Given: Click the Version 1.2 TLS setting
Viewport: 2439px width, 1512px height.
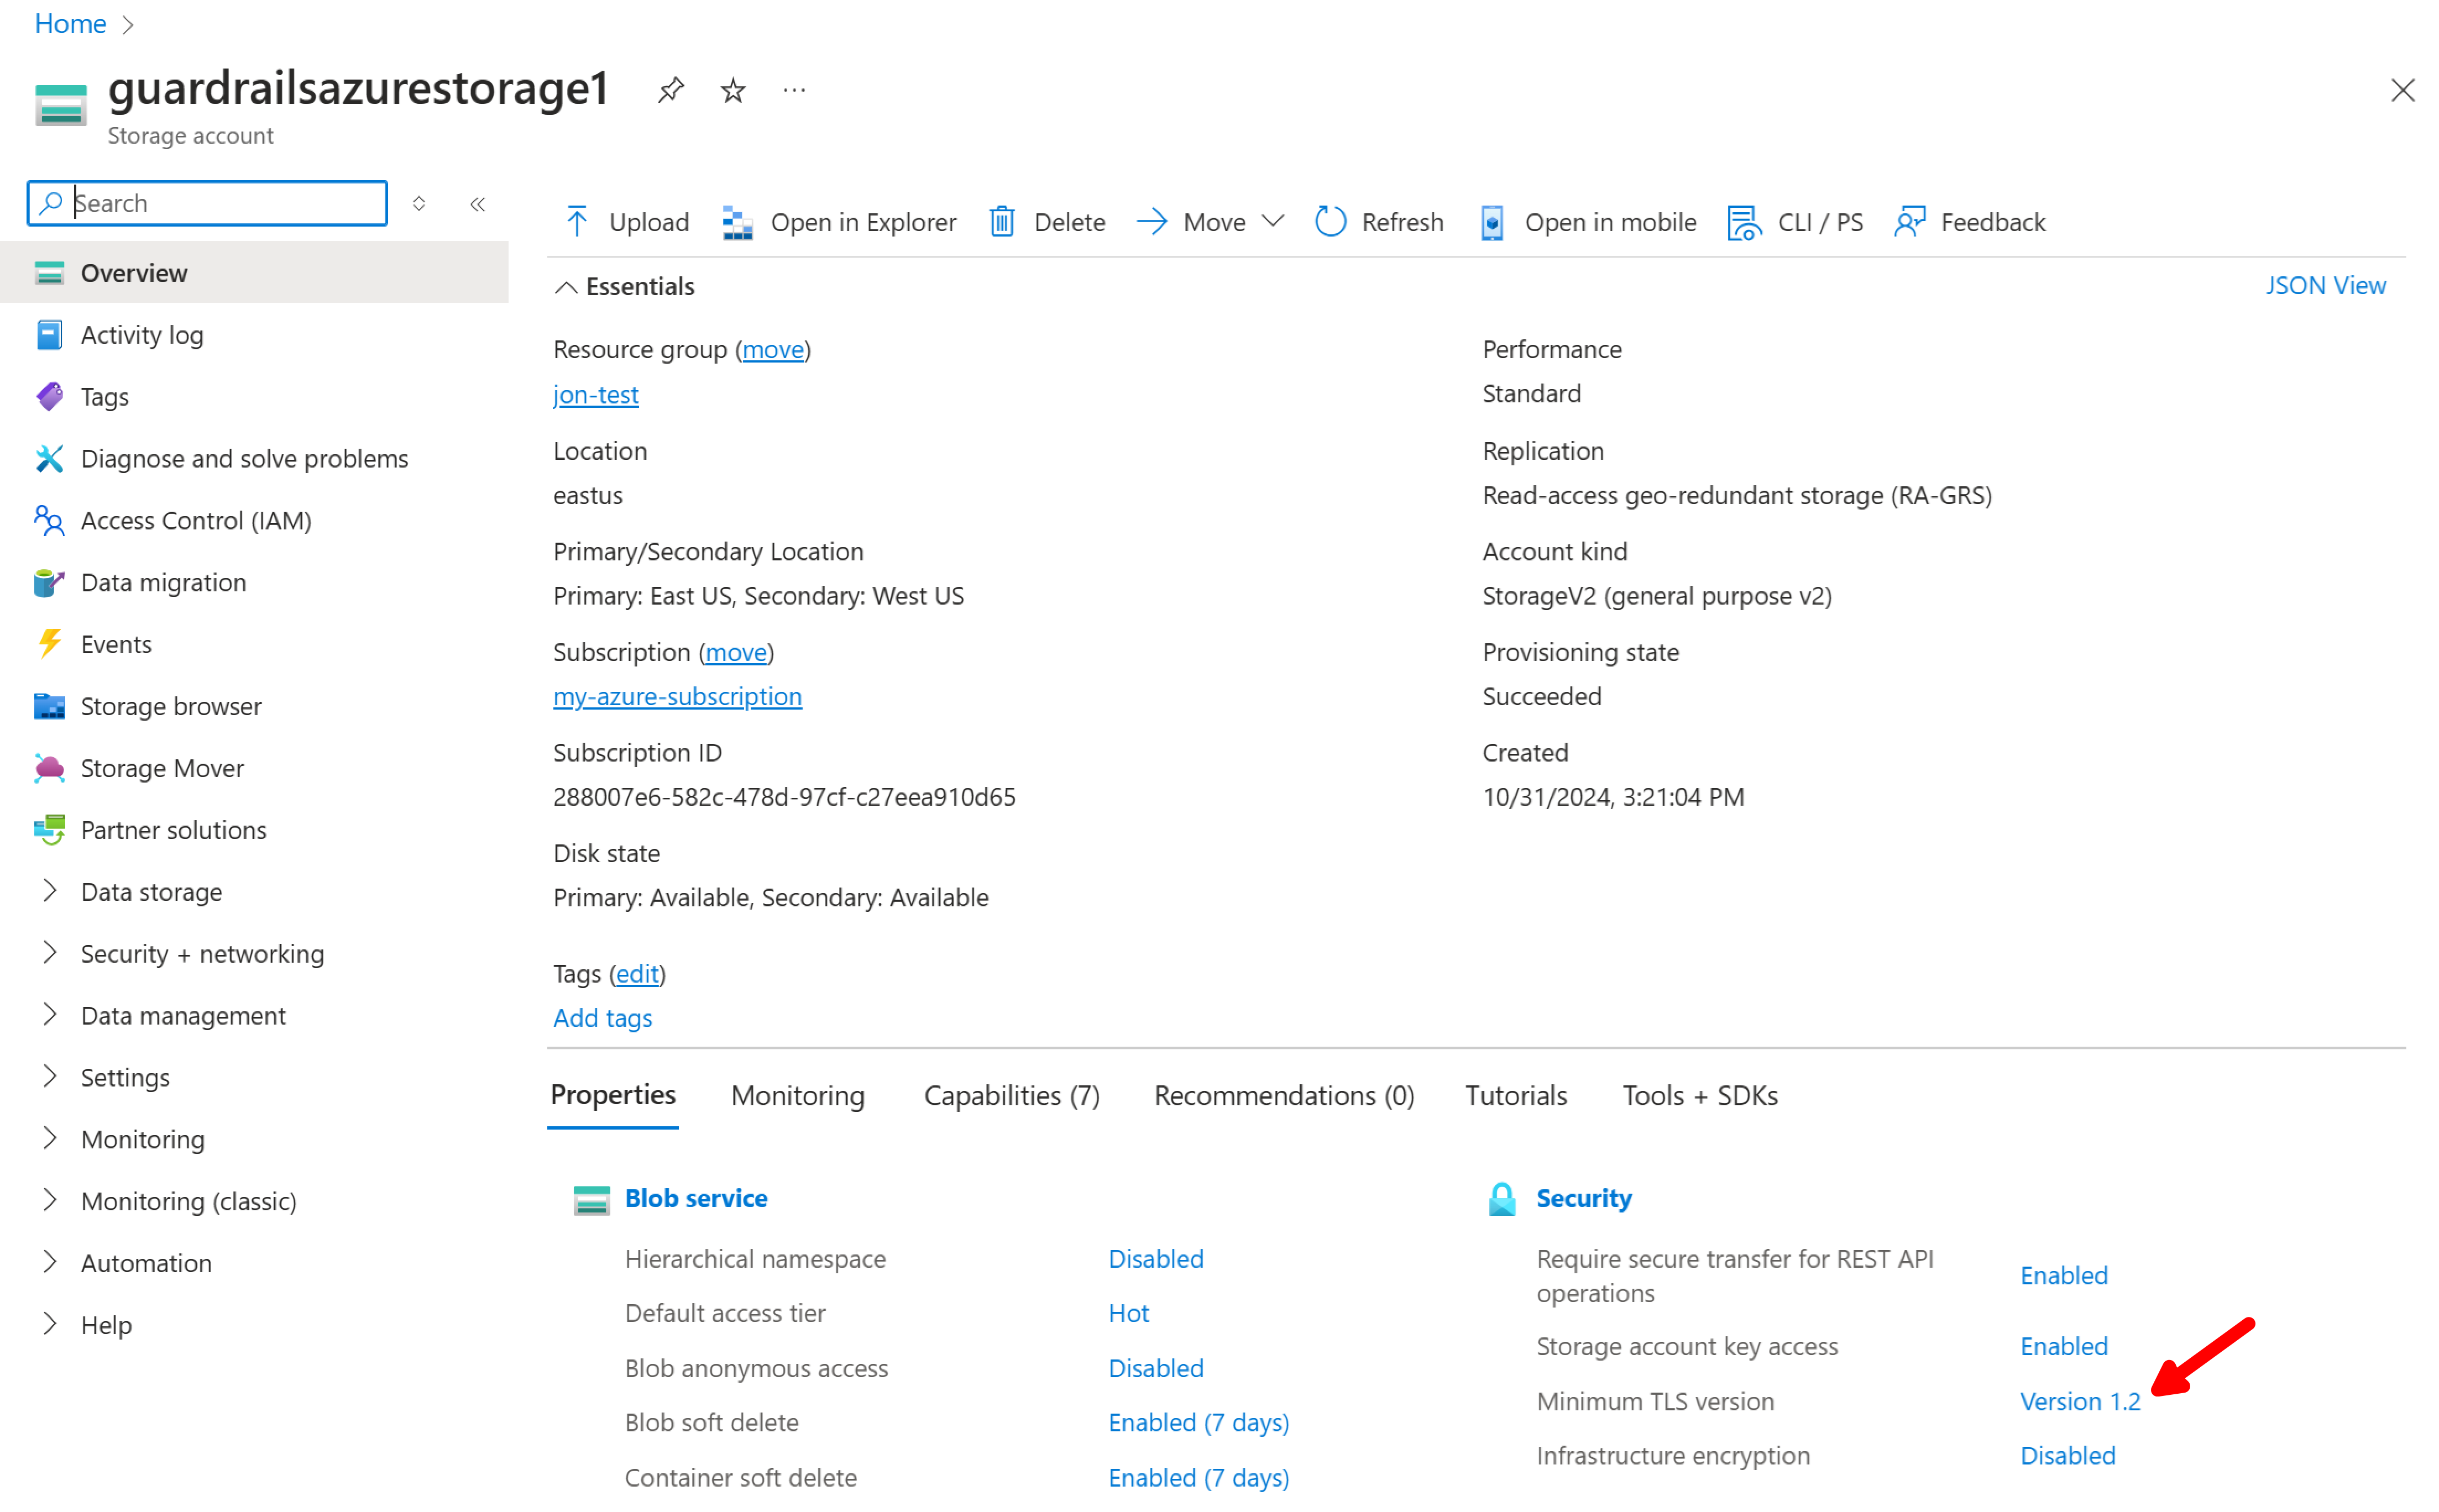Looking at the screenshot, I should pyautogui.click(x=2079, y=1401).
